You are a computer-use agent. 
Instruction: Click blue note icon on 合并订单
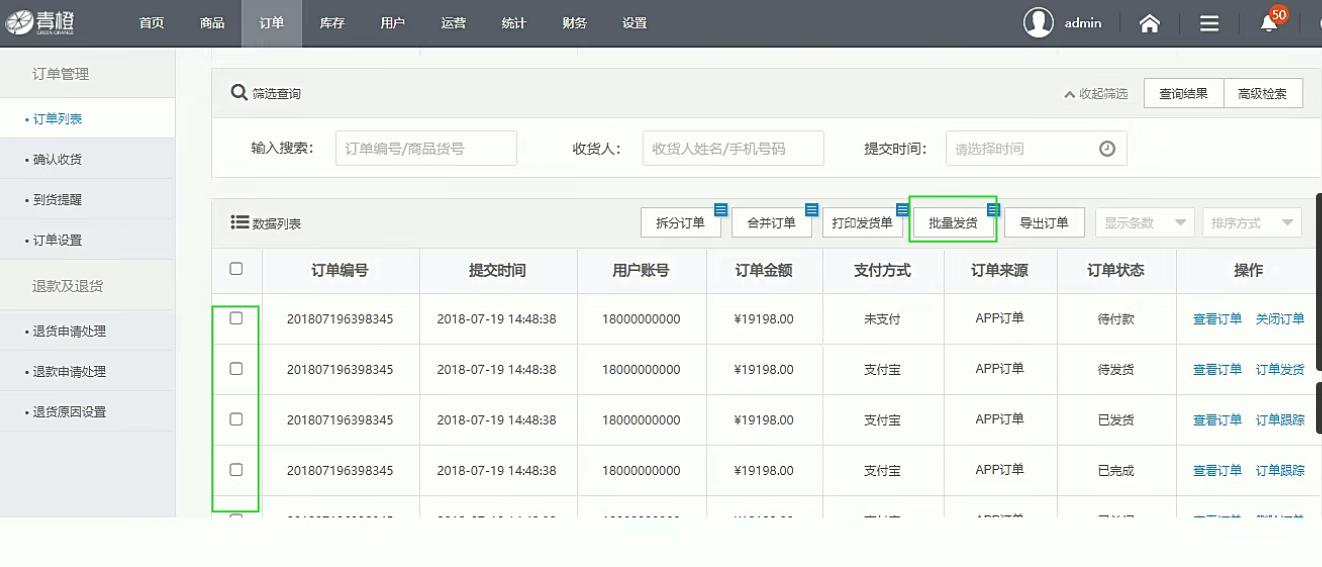[x=811, y=210]
